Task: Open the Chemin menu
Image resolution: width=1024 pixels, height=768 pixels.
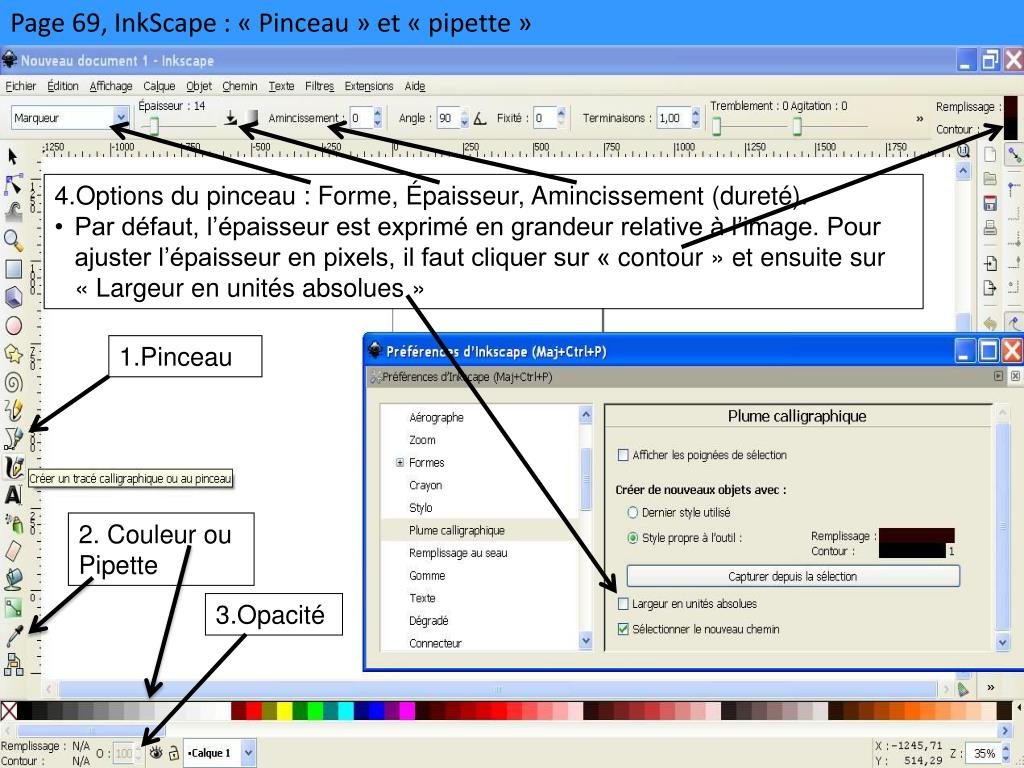Action: tap(240, 86)
